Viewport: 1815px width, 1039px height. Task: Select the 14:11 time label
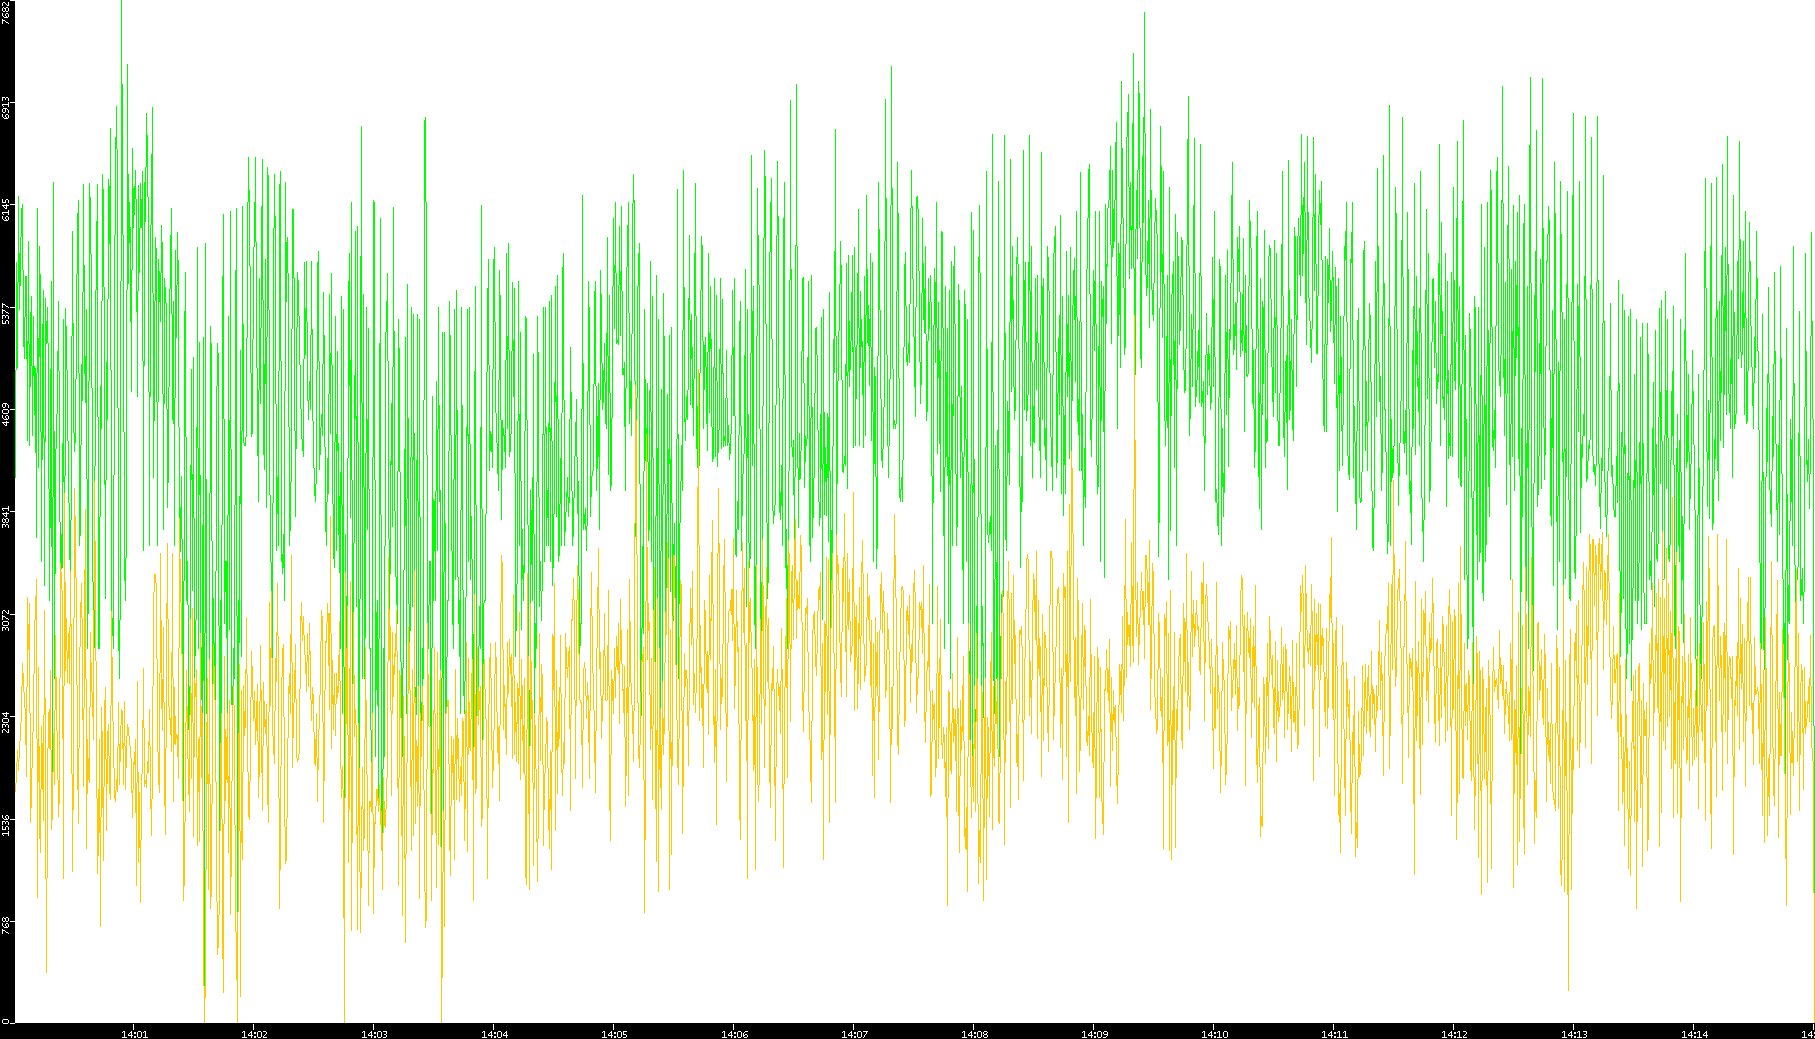pyautogui.click(x=1335, y=1034)
